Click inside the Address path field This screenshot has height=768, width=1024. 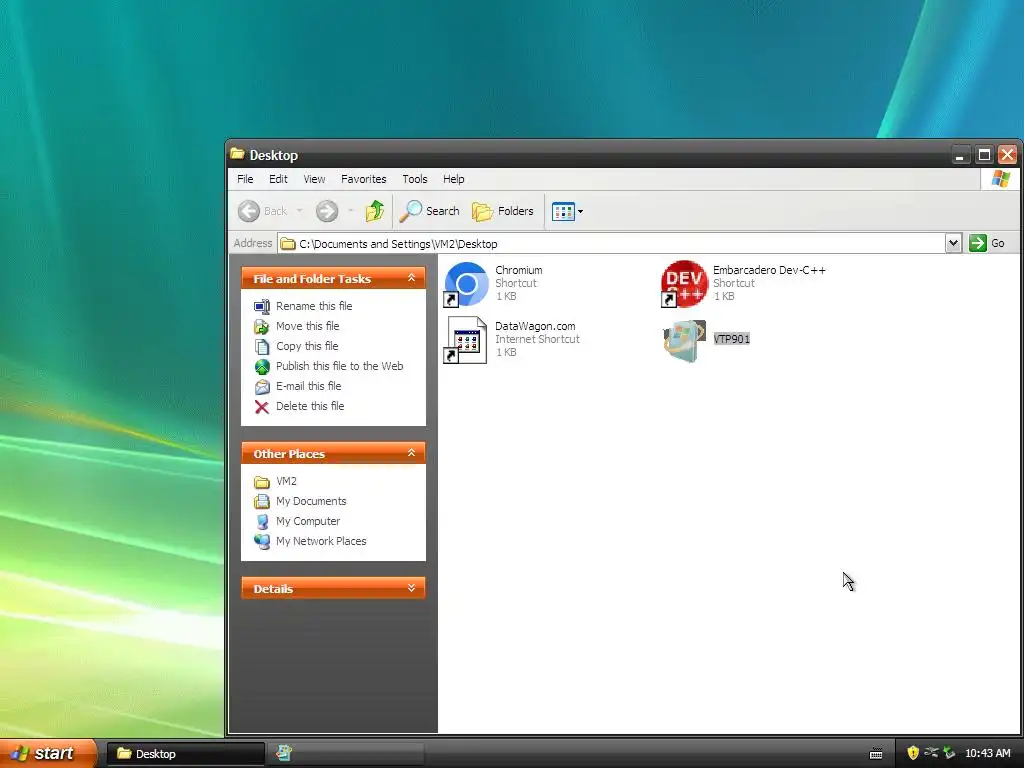coord(611,244)
